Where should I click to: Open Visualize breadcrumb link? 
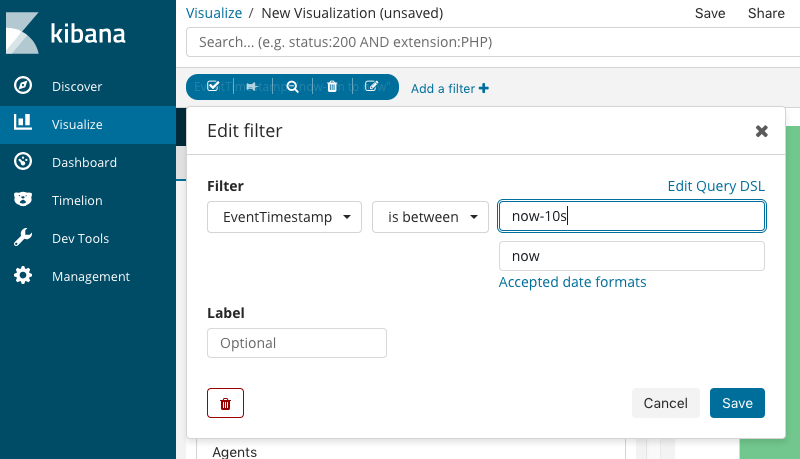[214, 13]
